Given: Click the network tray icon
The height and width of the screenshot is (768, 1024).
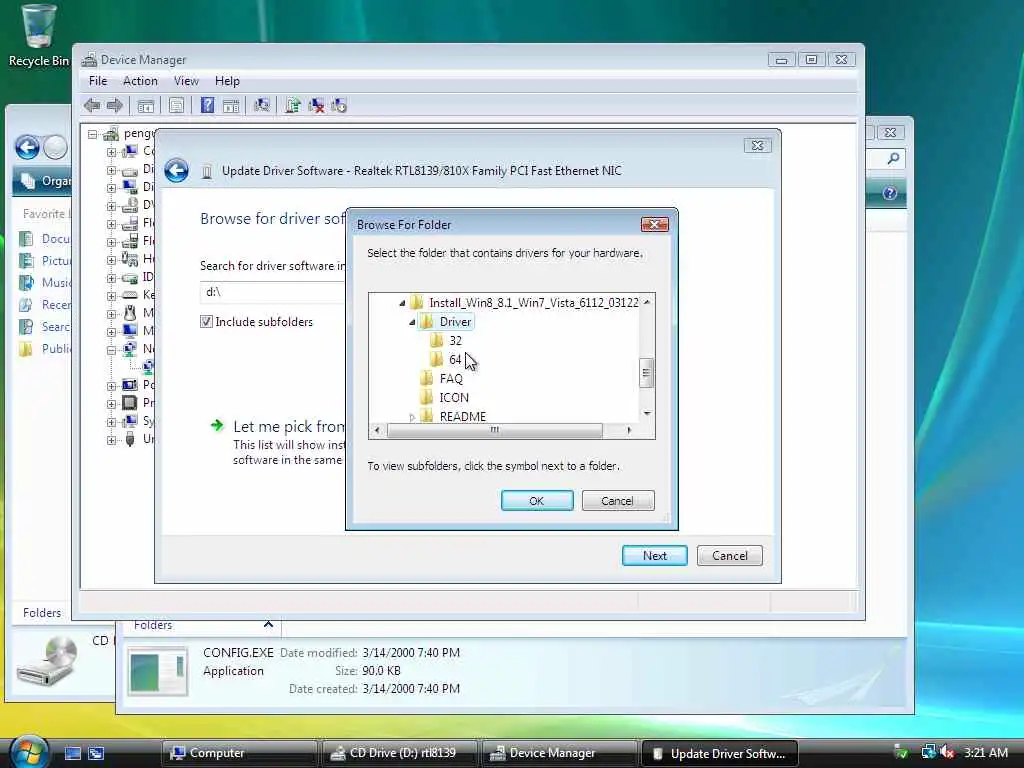Looking at the screenshot, I should (928, 752).
